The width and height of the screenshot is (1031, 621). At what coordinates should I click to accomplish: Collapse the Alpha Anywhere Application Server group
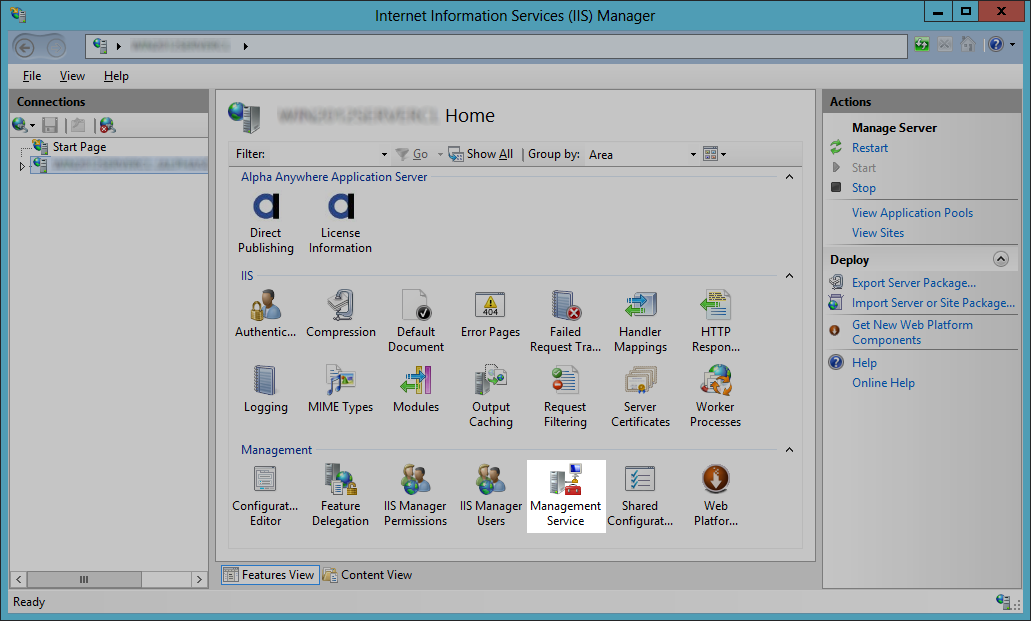[x=789, y=177]
